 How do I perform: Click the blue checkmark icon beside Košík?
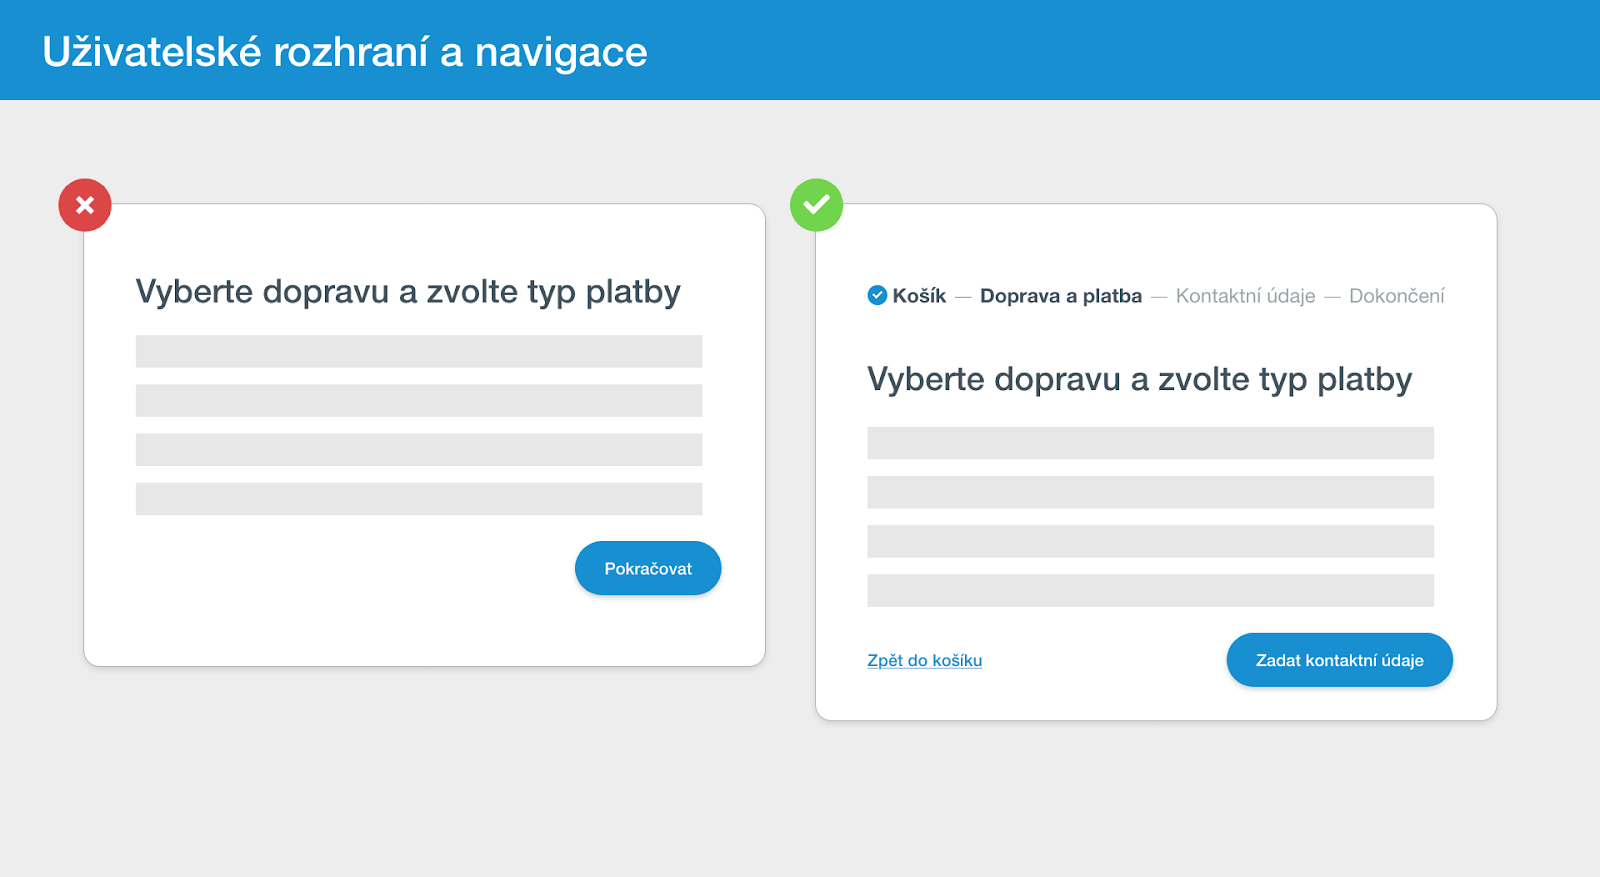[877, 295]
